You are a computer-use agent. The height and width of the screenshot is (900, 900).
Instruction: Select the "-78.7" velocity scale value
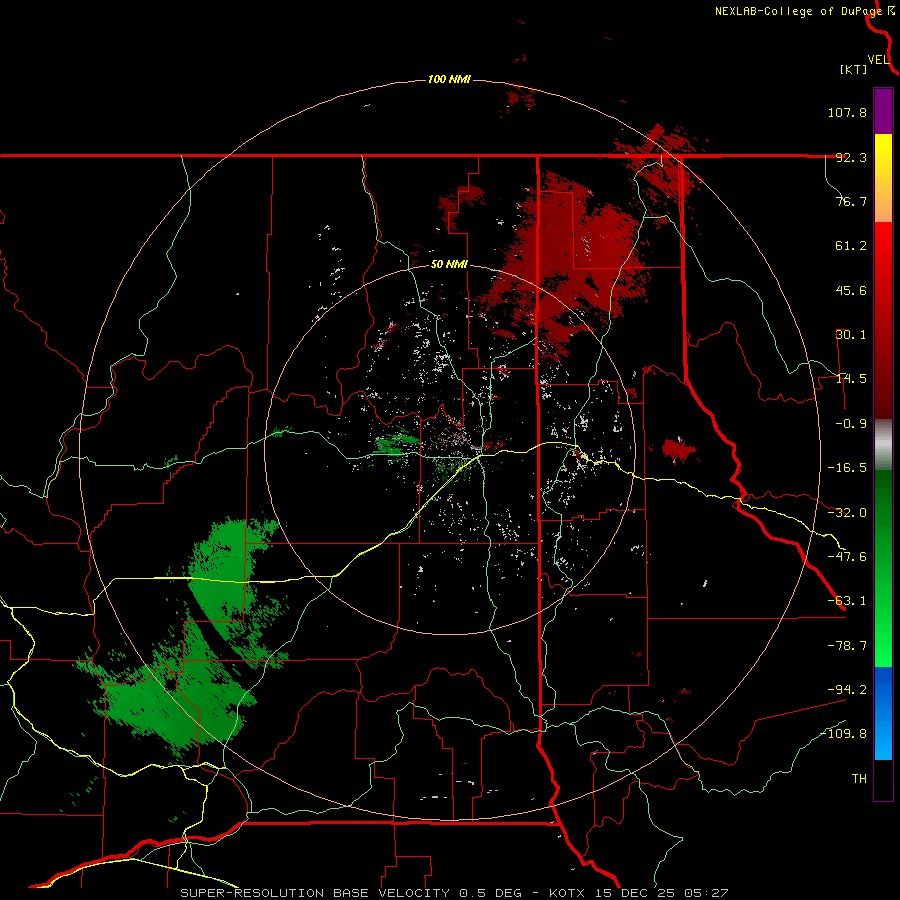(847, 646)
